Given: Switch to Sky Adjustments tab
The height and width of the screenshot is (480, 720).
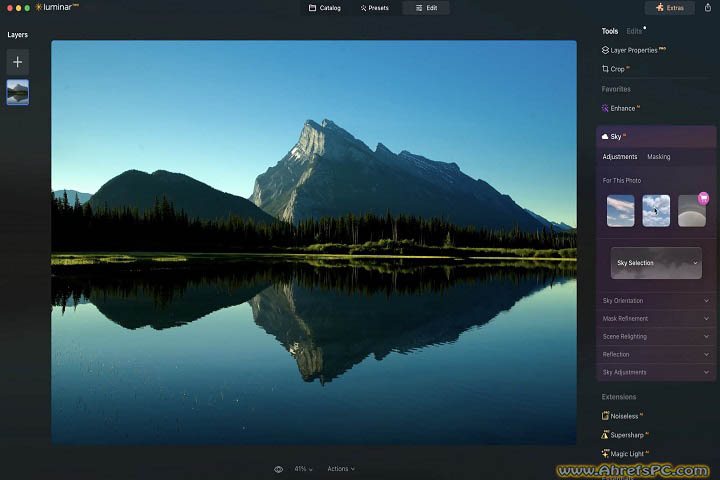Looking at the screenshot, I should pyautogui.click(x=619, y=157).
